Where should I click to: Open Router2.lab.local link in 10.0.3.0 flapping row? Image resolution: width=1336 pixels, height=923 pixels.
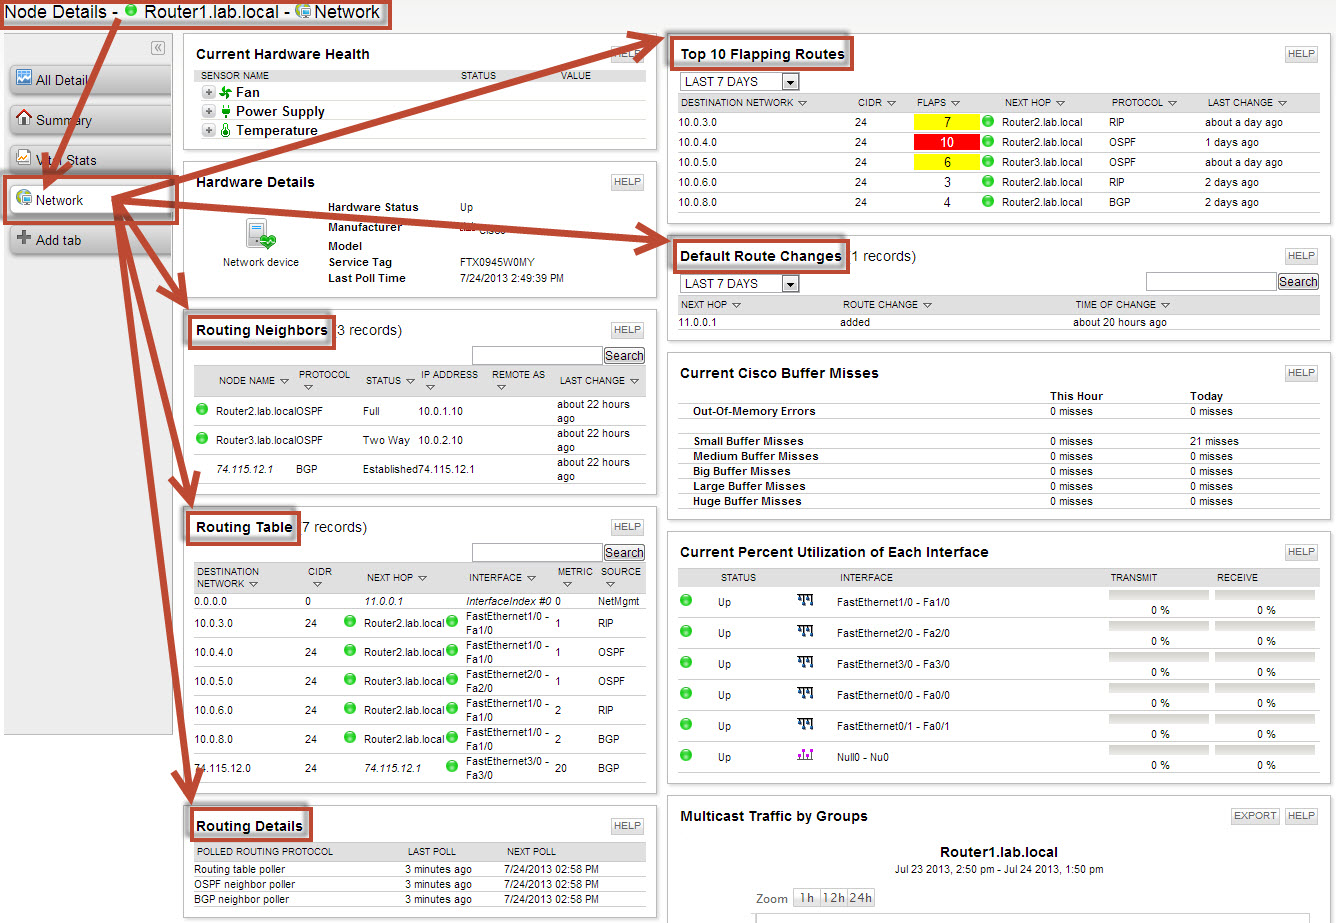tap(1042, 122)
